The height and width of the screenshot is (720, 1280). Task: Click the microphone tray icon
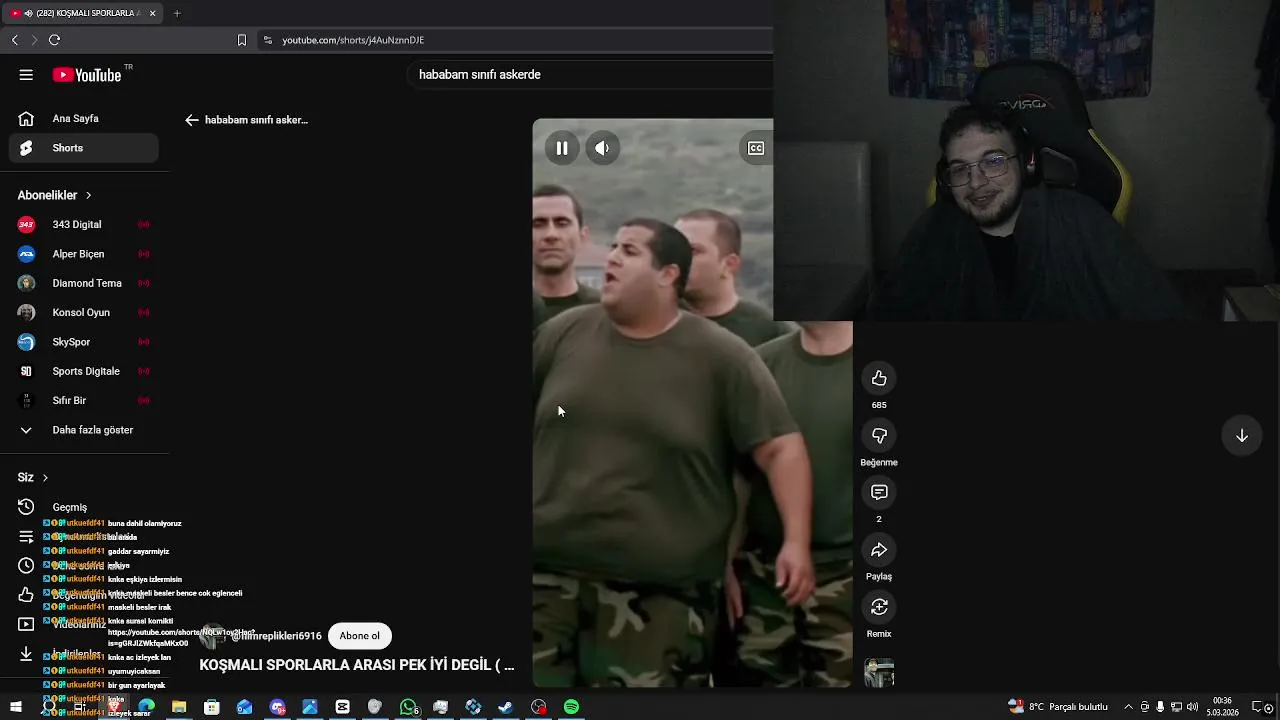tap(1160, 707)
